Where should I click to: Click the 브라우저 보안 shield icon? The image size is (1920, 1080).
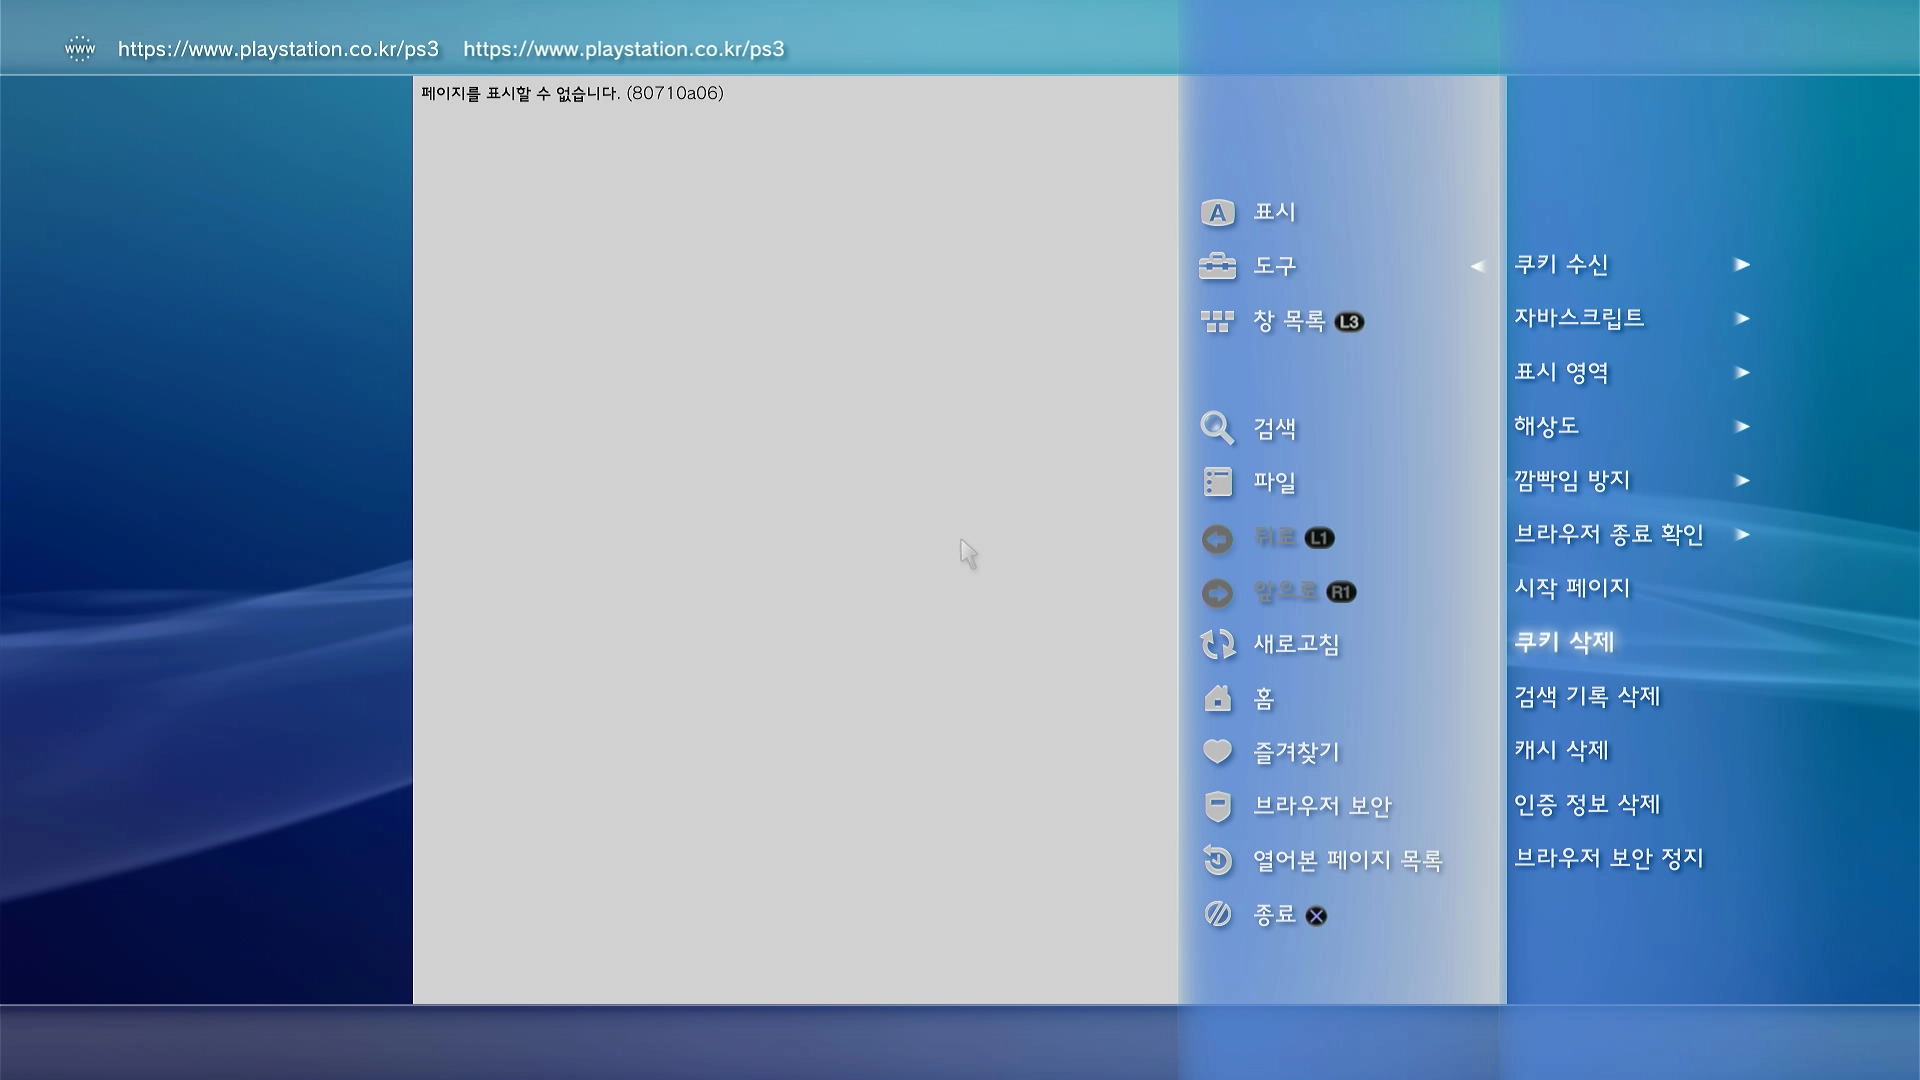tap(1217, 806)
